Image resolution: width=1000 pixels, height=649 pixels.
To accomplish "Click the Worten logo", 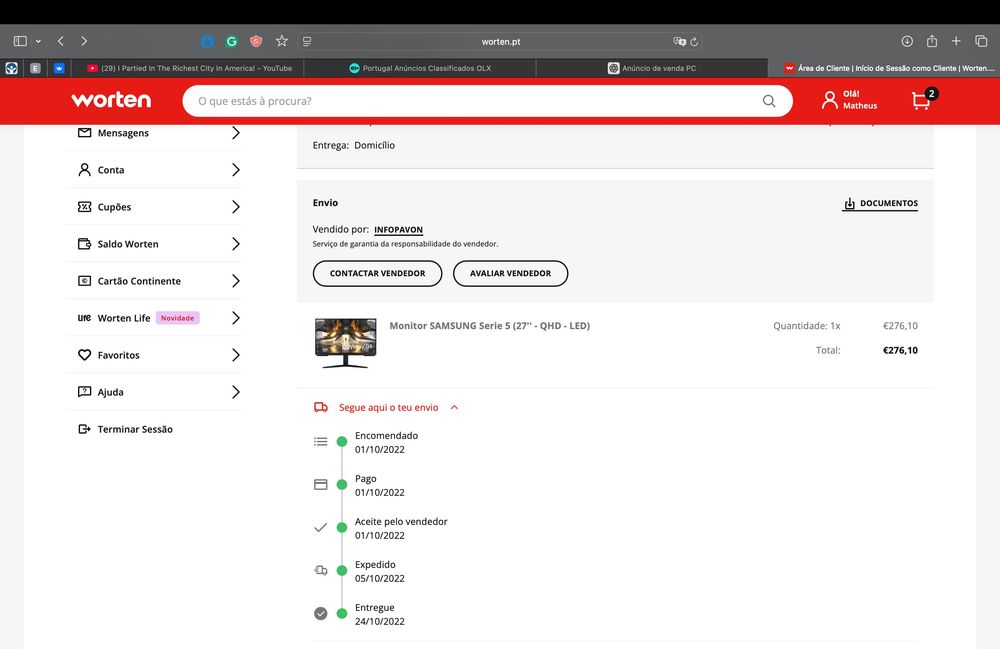I will 111,100.
